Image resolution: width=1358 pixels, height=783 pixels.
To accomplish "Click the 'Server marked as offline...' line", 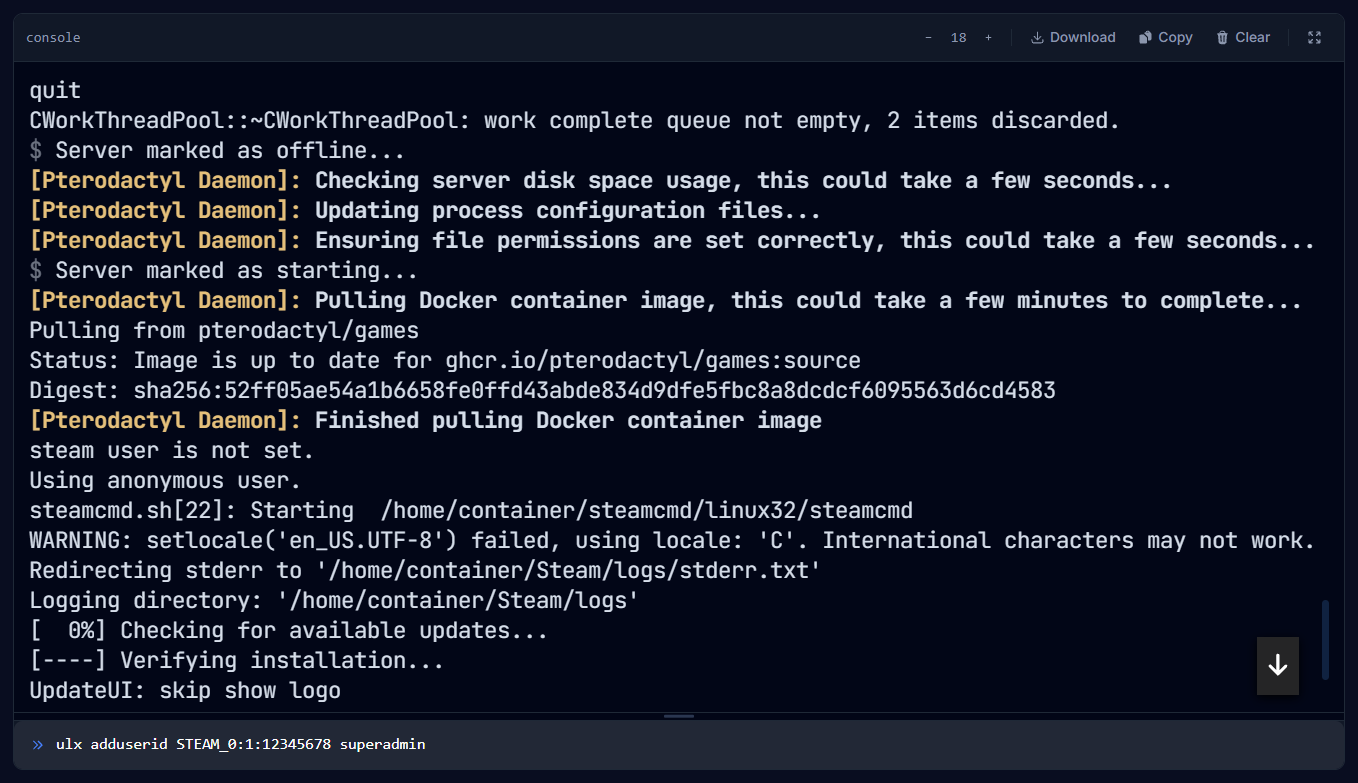I will pos(217,150).
